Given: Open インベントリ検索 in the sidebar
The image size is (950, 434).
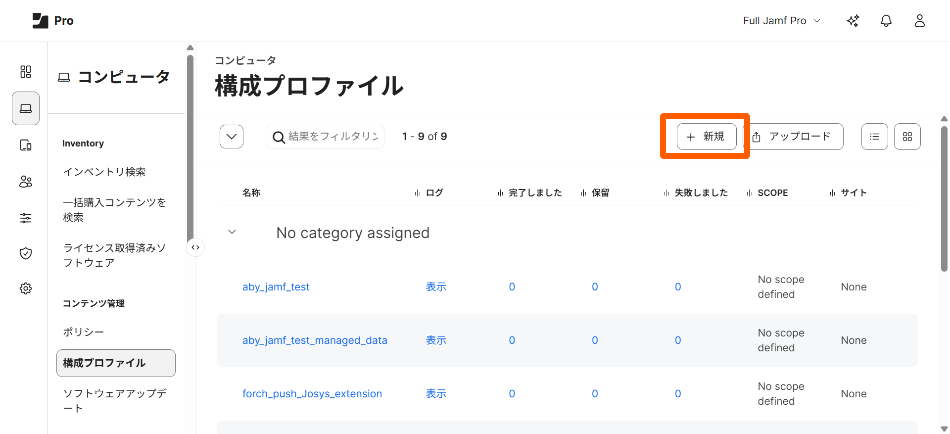Looking at the screenshot, I should click(x=104, y=171).
